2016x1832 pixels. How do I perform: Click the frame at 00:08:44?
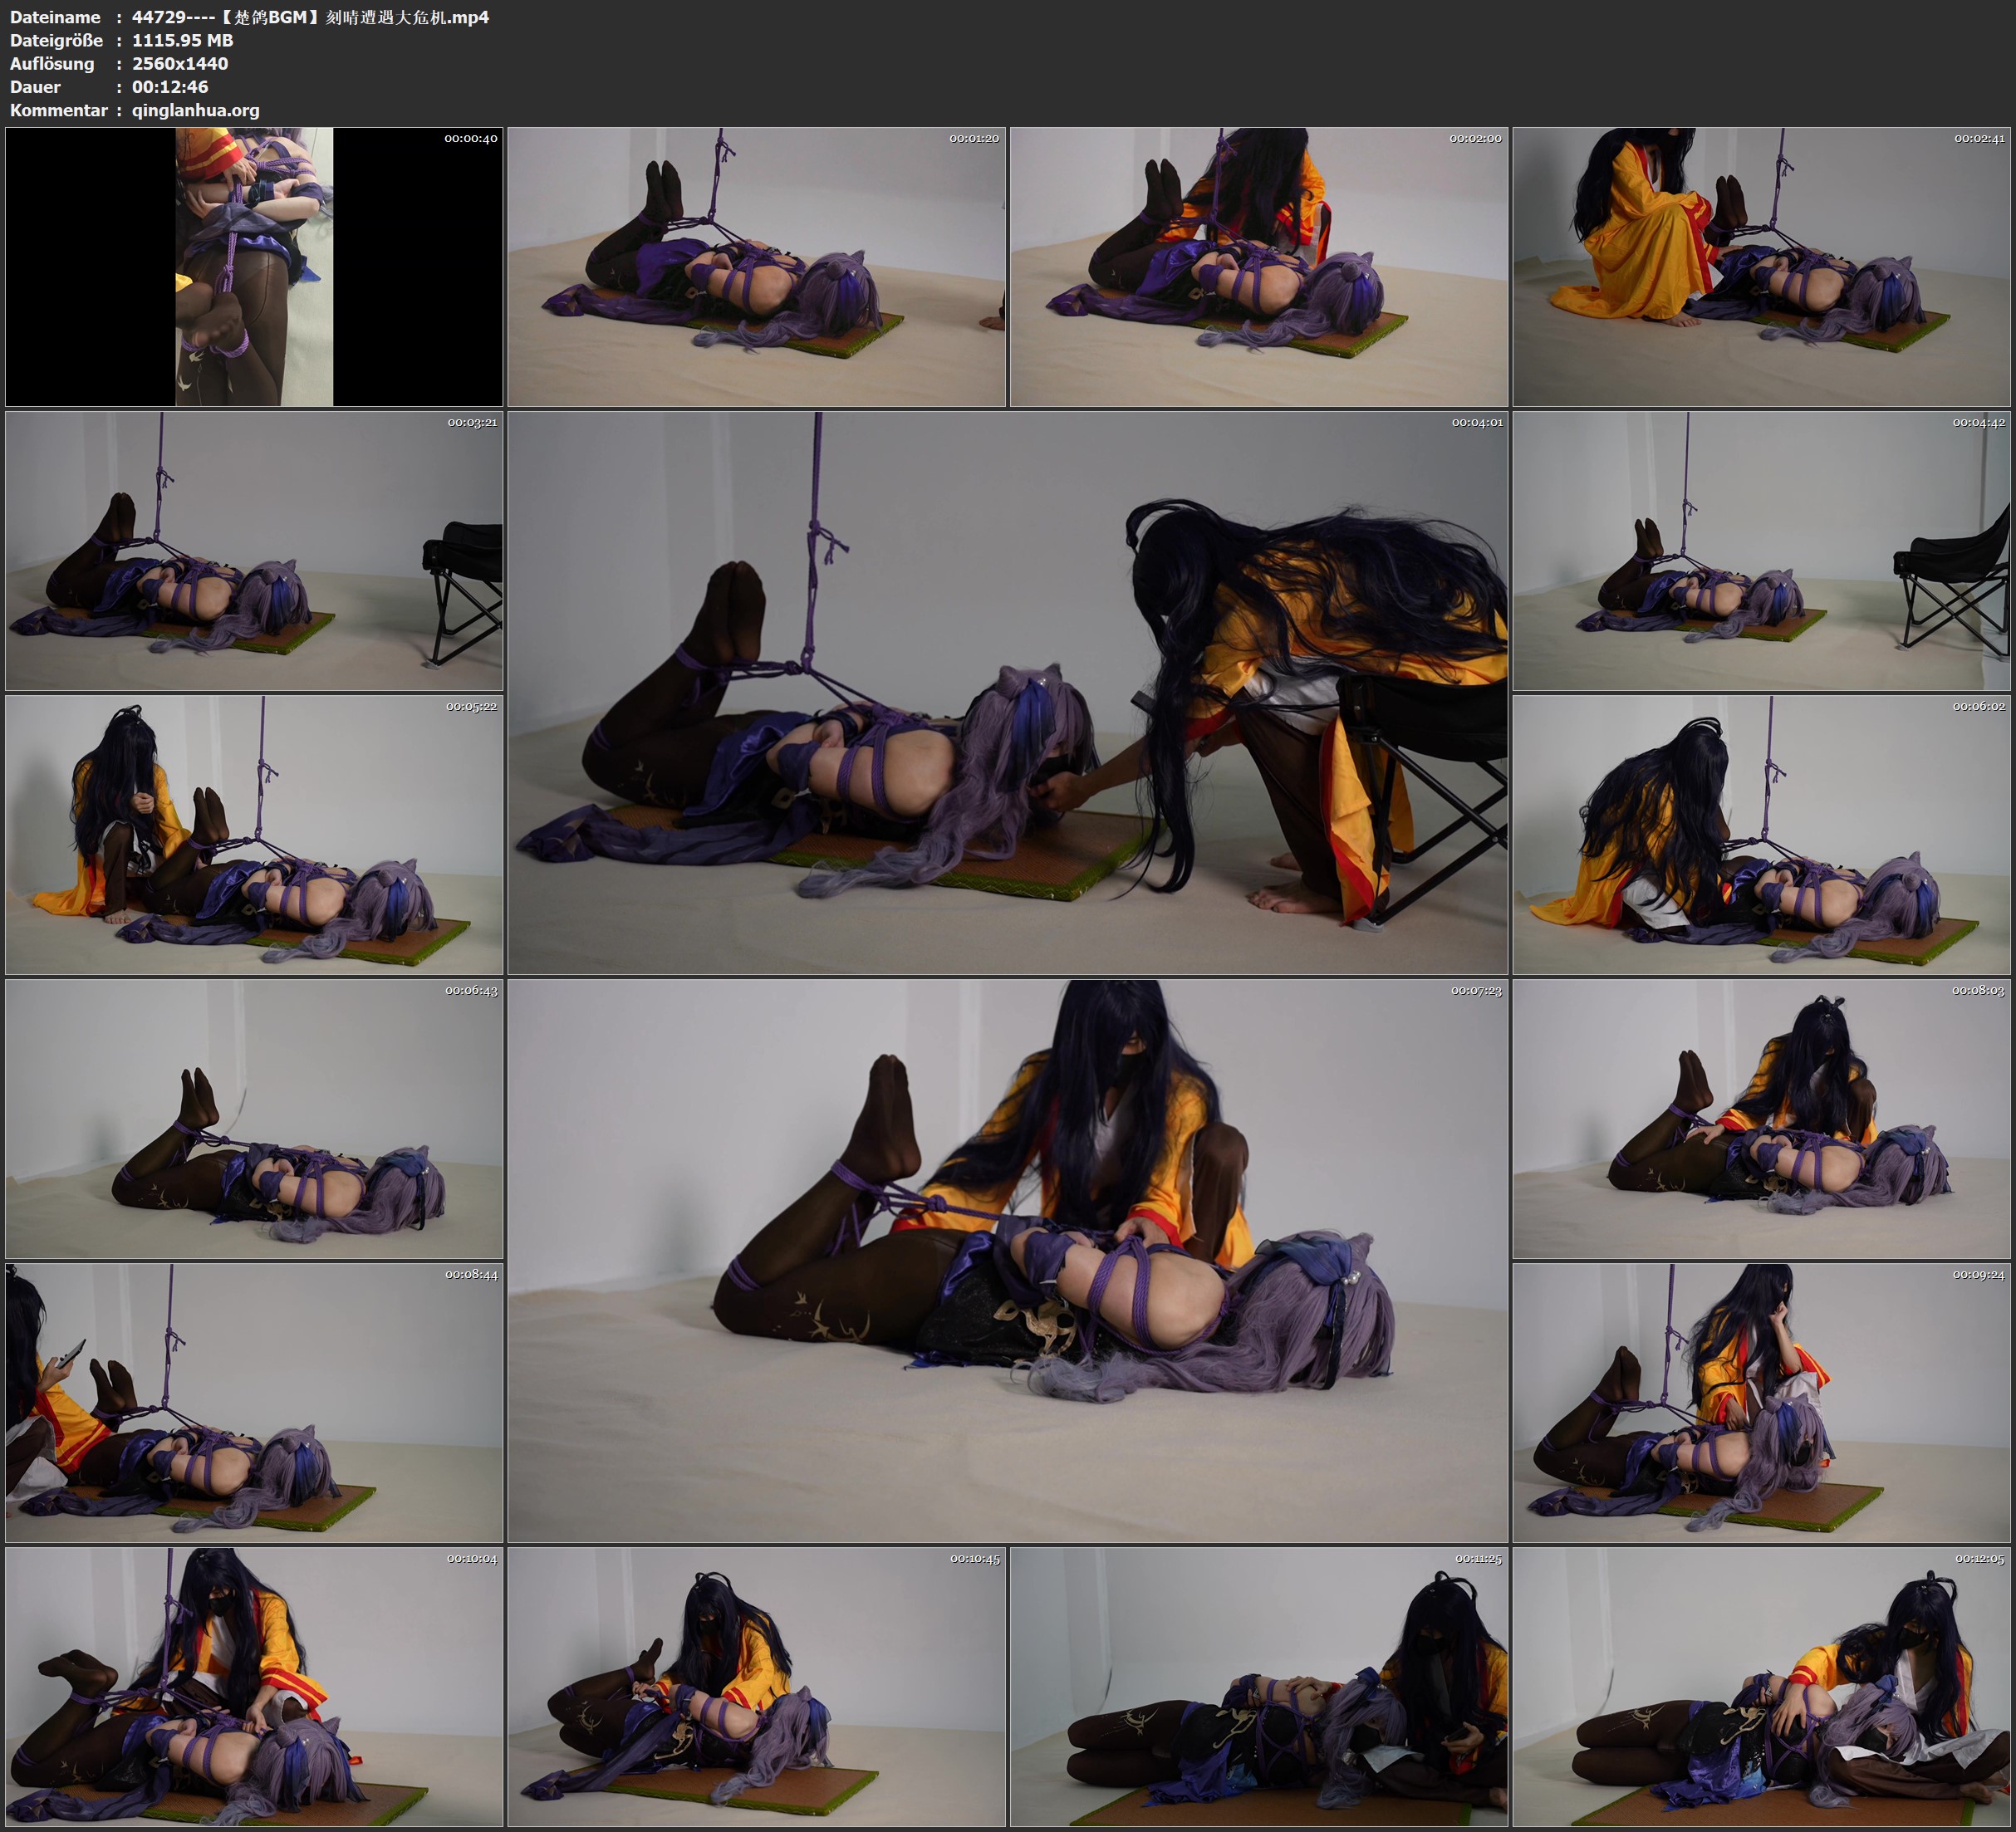pos(254,1402)
